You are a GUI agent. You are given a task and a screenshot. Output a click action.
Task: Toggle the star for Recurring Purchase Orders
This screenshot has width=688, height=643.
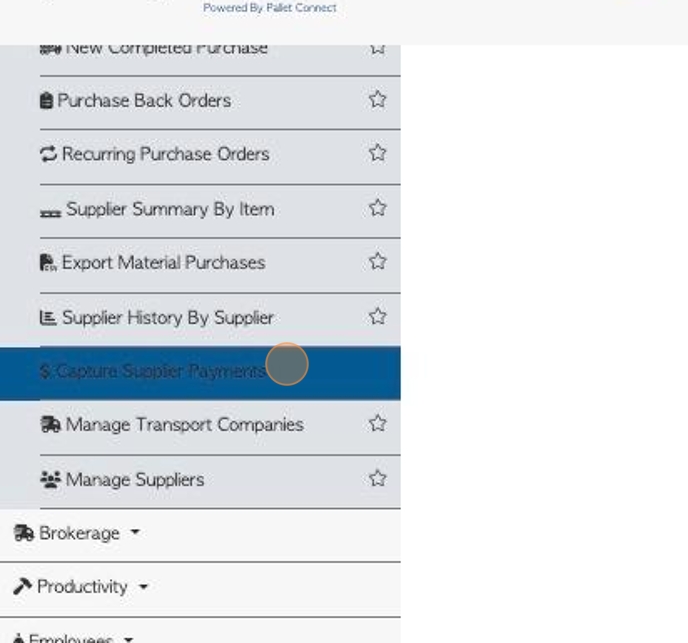tap(377, 153)
